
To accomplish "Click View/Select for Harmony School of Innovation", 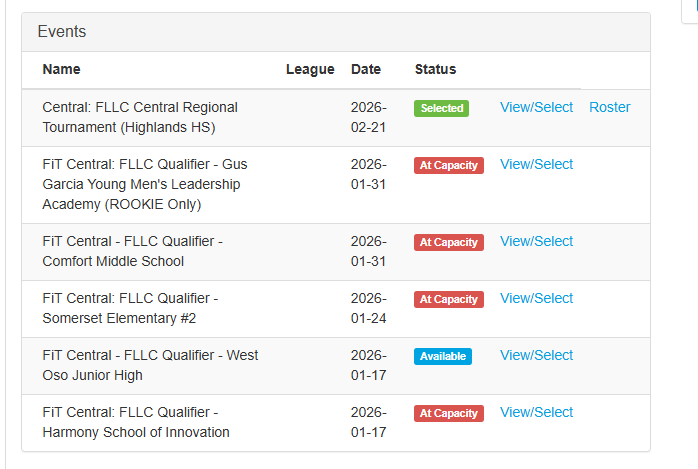I will click(x=536, y=412).
